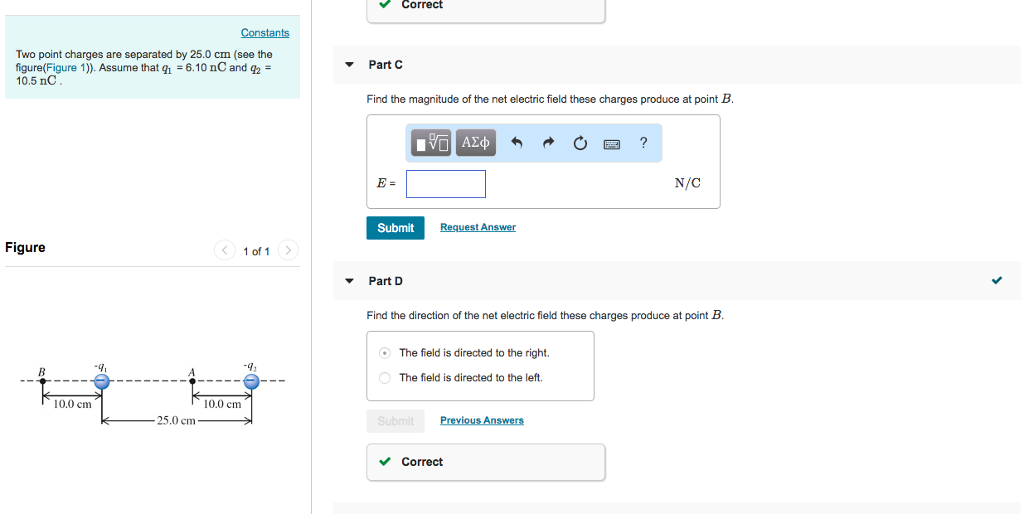
Task: Open the Figure 1 link
Action: (x=66, y=67)
